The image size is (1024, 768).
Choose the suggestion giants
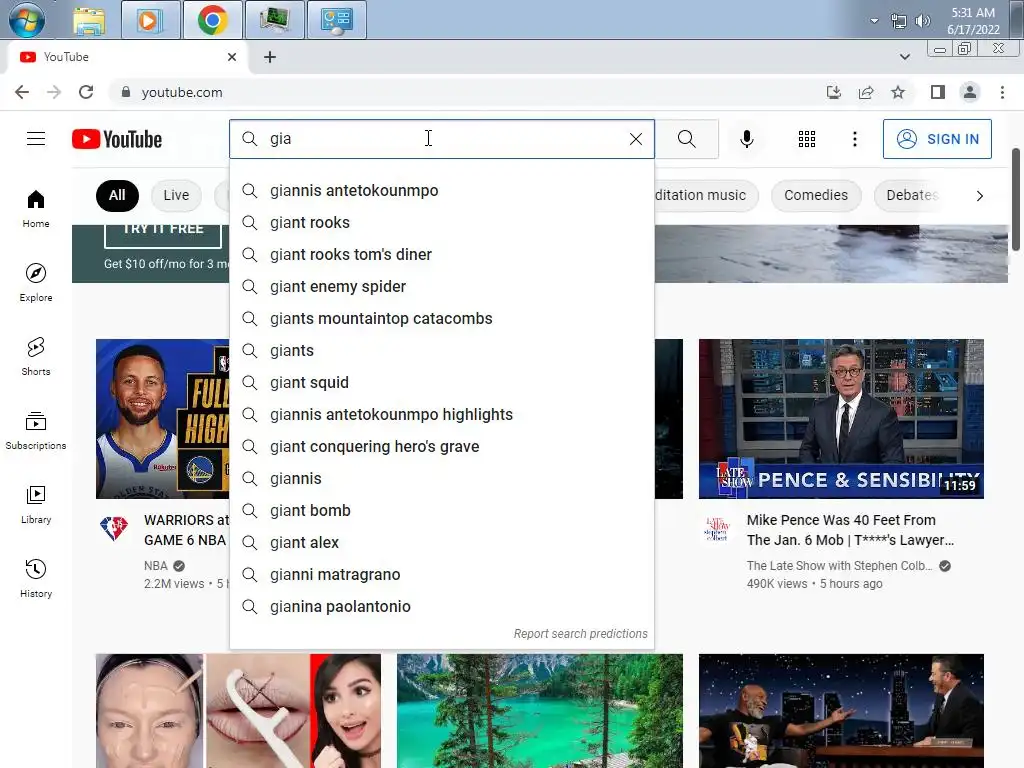point(441,351)
